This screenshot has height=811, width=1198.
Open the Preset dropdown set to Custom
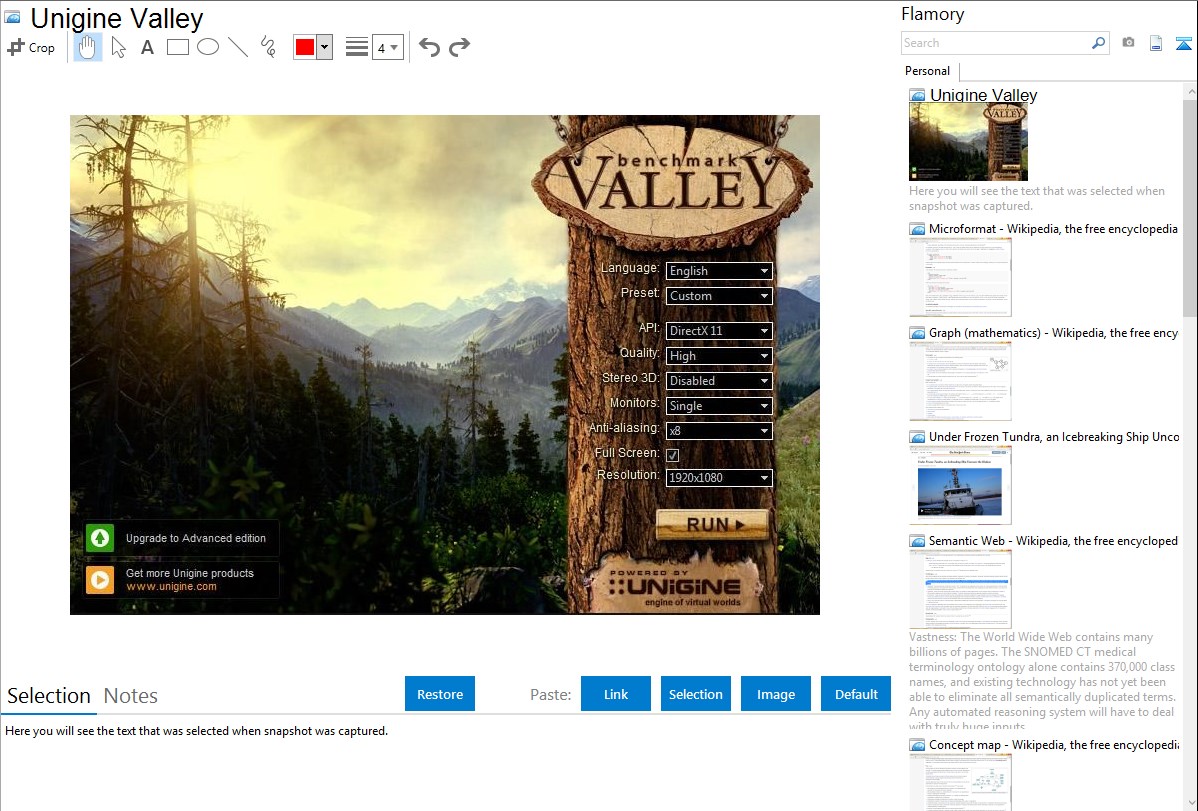click(719, 296)
